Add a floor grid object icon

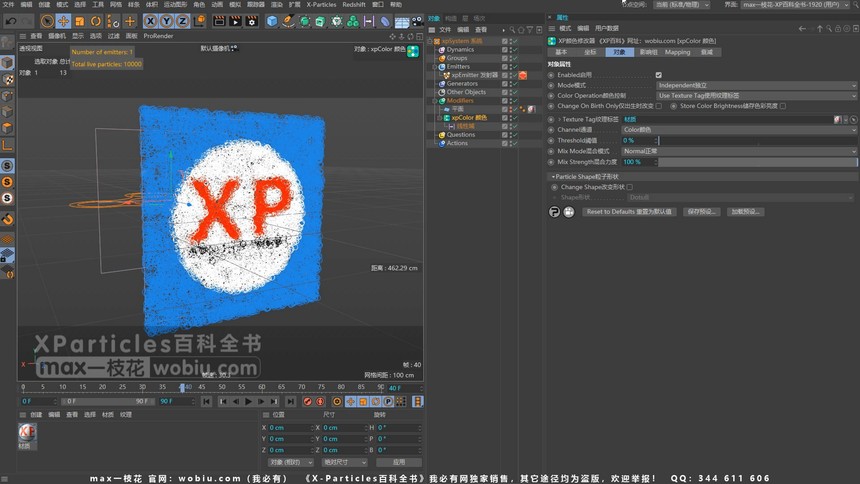402,21
